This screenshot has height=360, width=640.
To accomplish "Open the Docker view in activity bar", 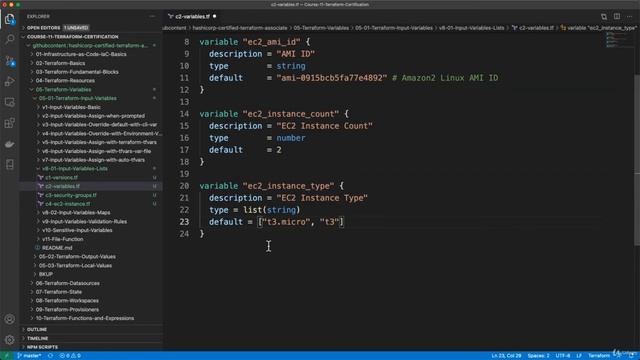I will 9,144.
